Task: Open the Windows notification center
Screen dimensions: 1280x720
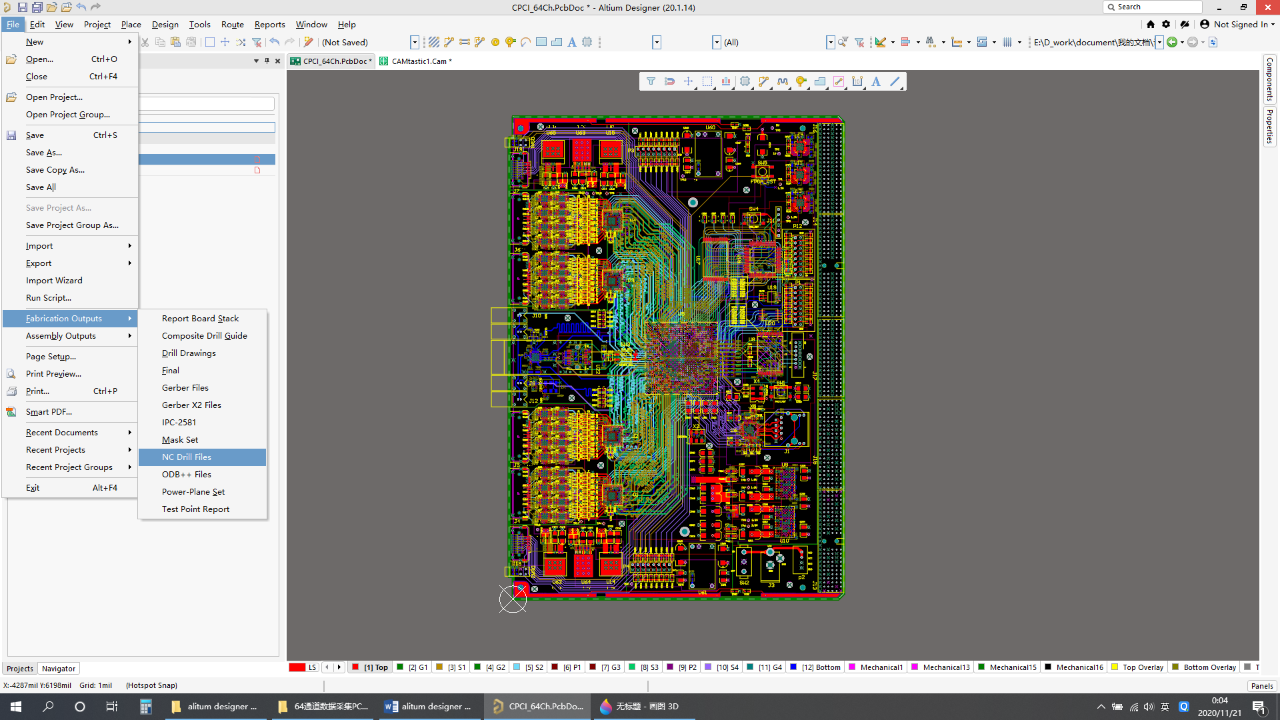Action: pos(1258,706)
